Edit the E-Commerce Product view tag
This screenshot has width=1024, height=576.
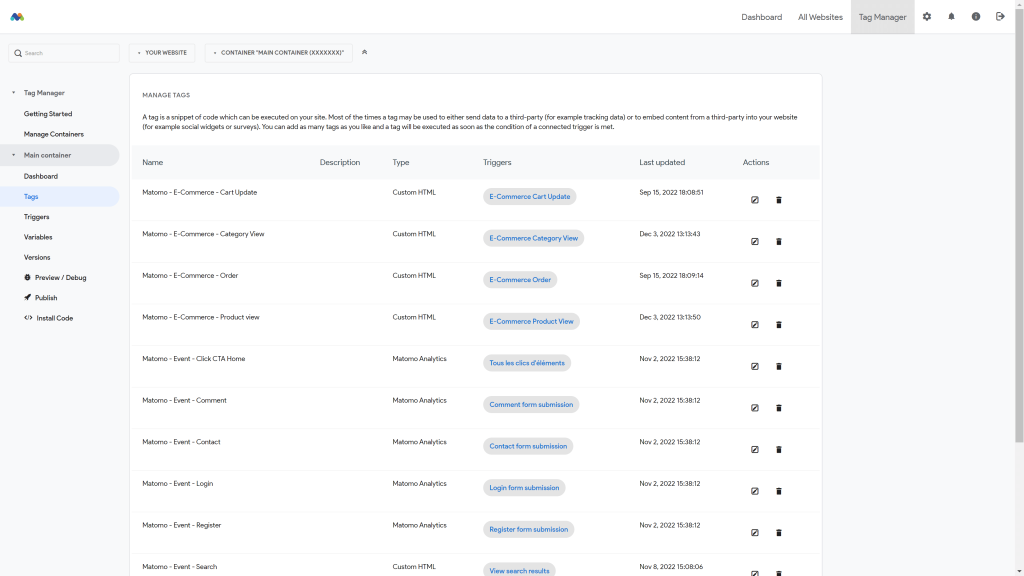754,325
